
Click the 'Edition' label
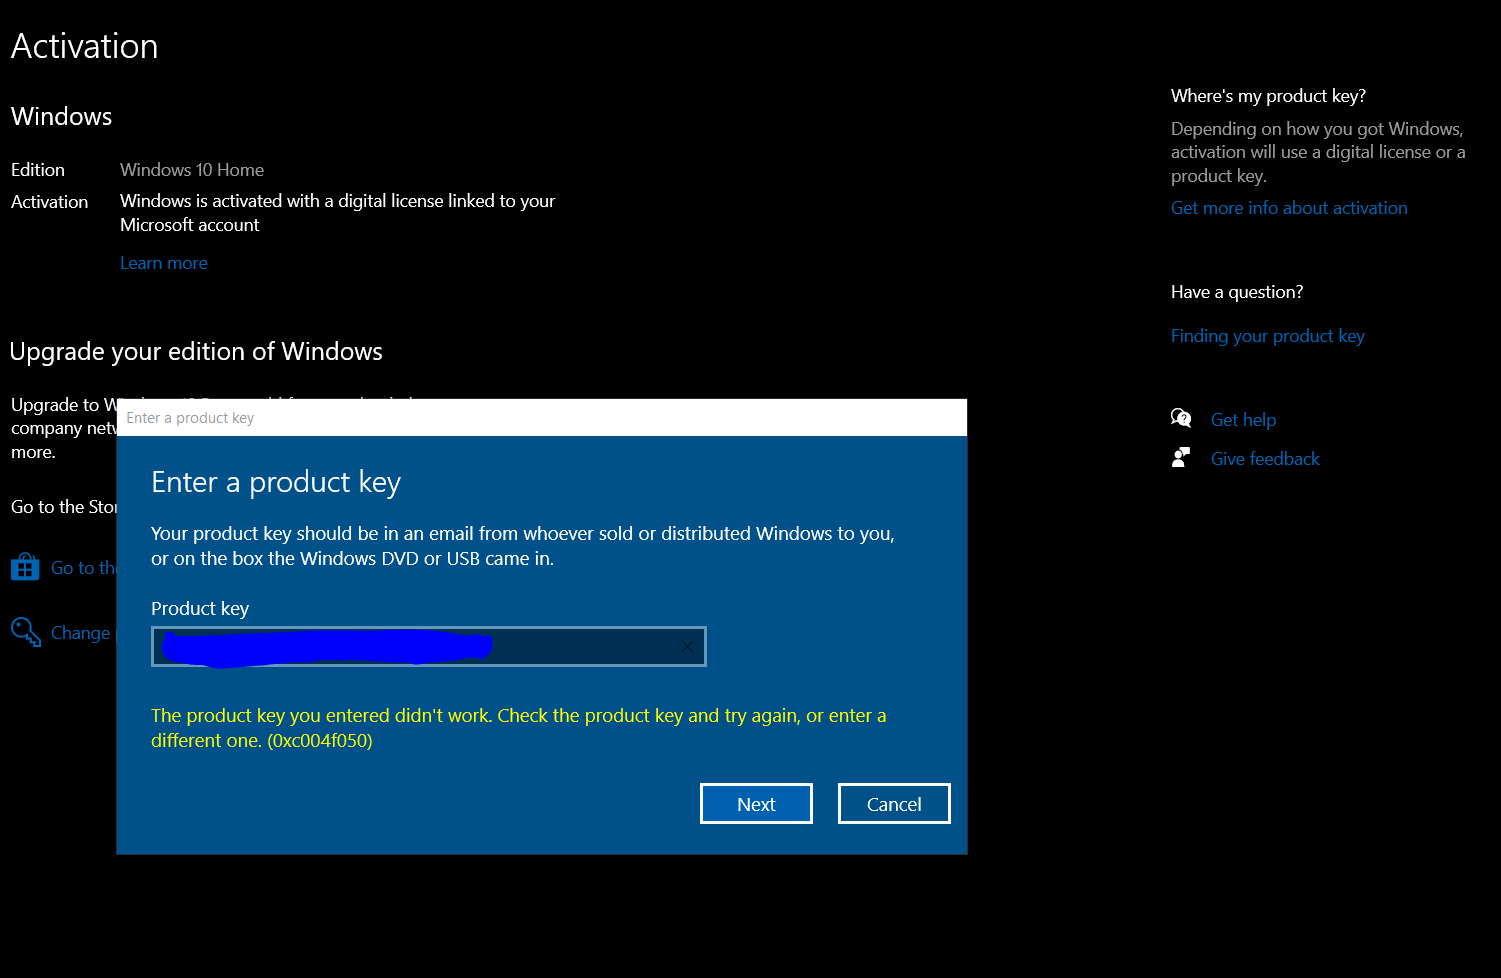[x=38, y=170]
